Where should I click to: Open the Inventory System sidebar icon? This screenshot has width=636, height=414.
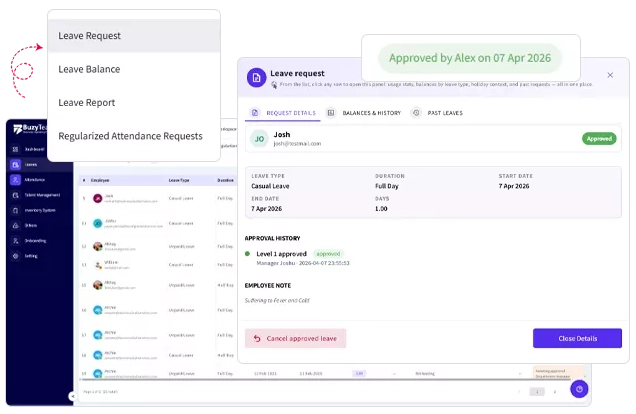click(x=15, y=210)
